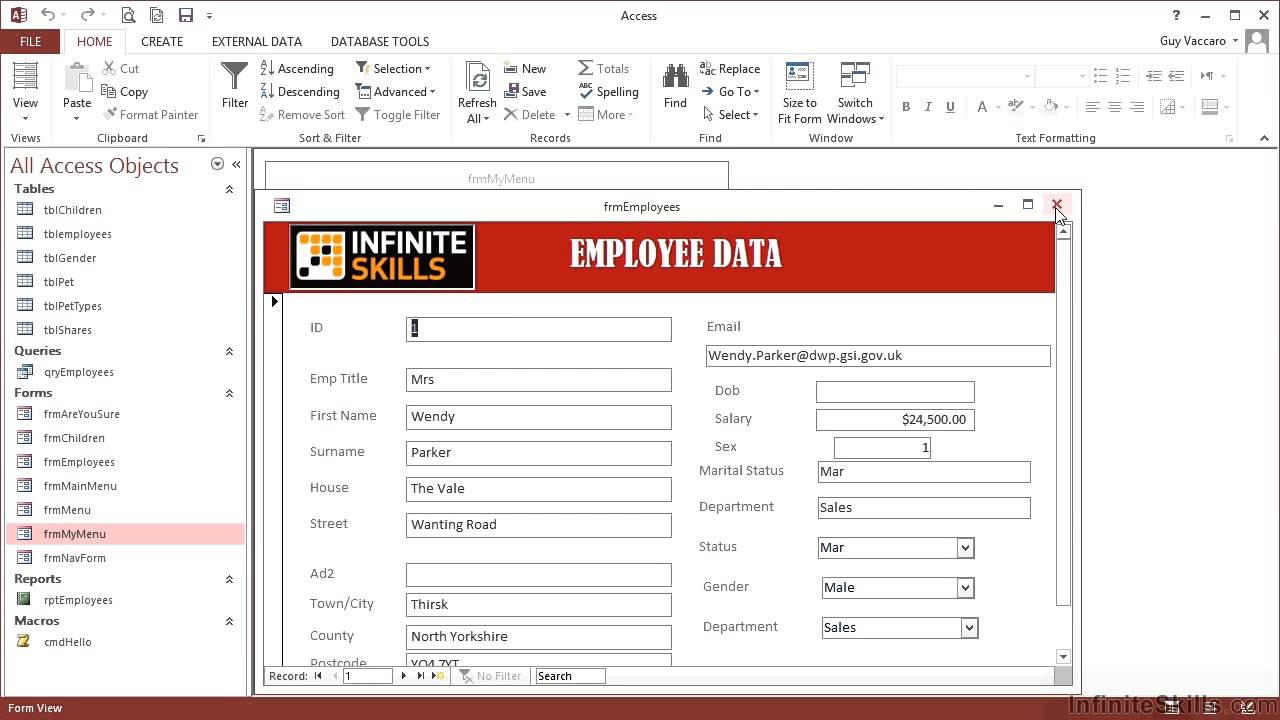Open Print Preview from the Quick Access toolbar
1280x720 pixels.
[128, 15]
